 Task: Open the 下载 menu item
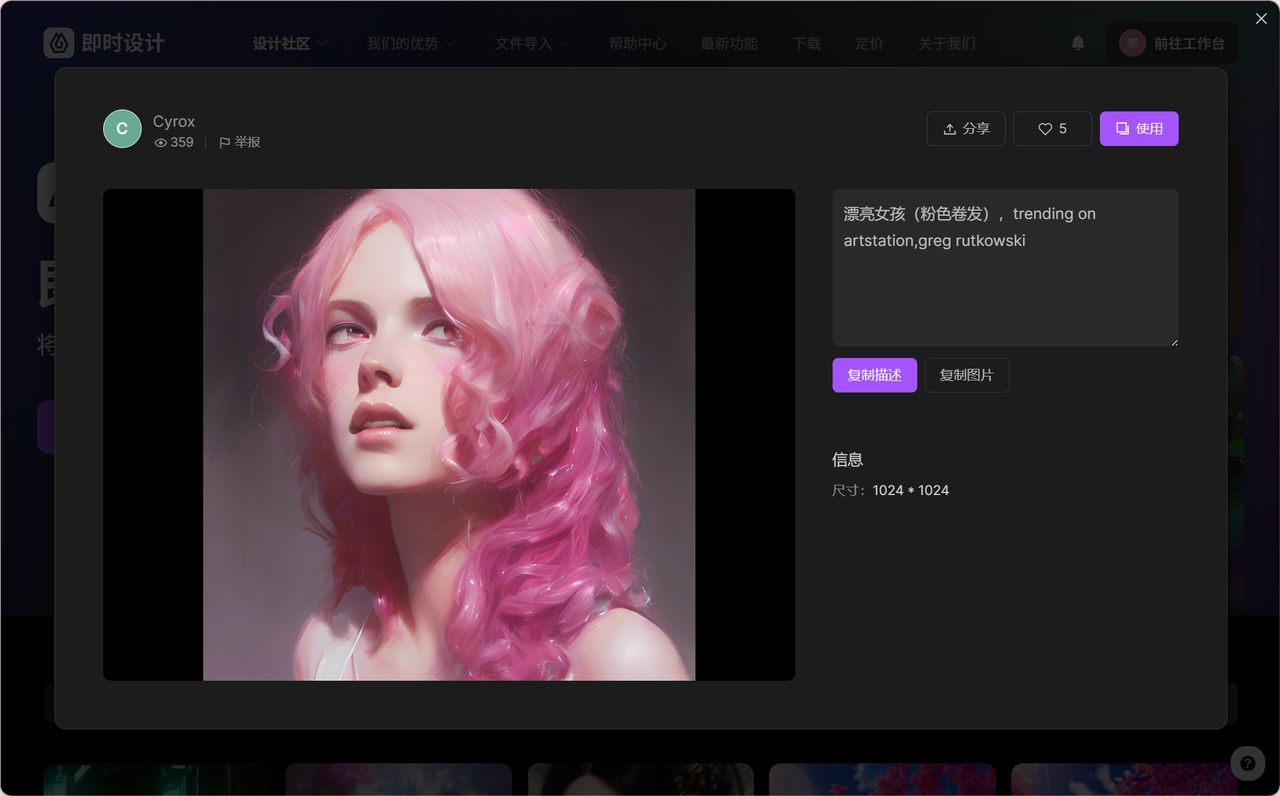pyautogui.click(x=807, y=44)
